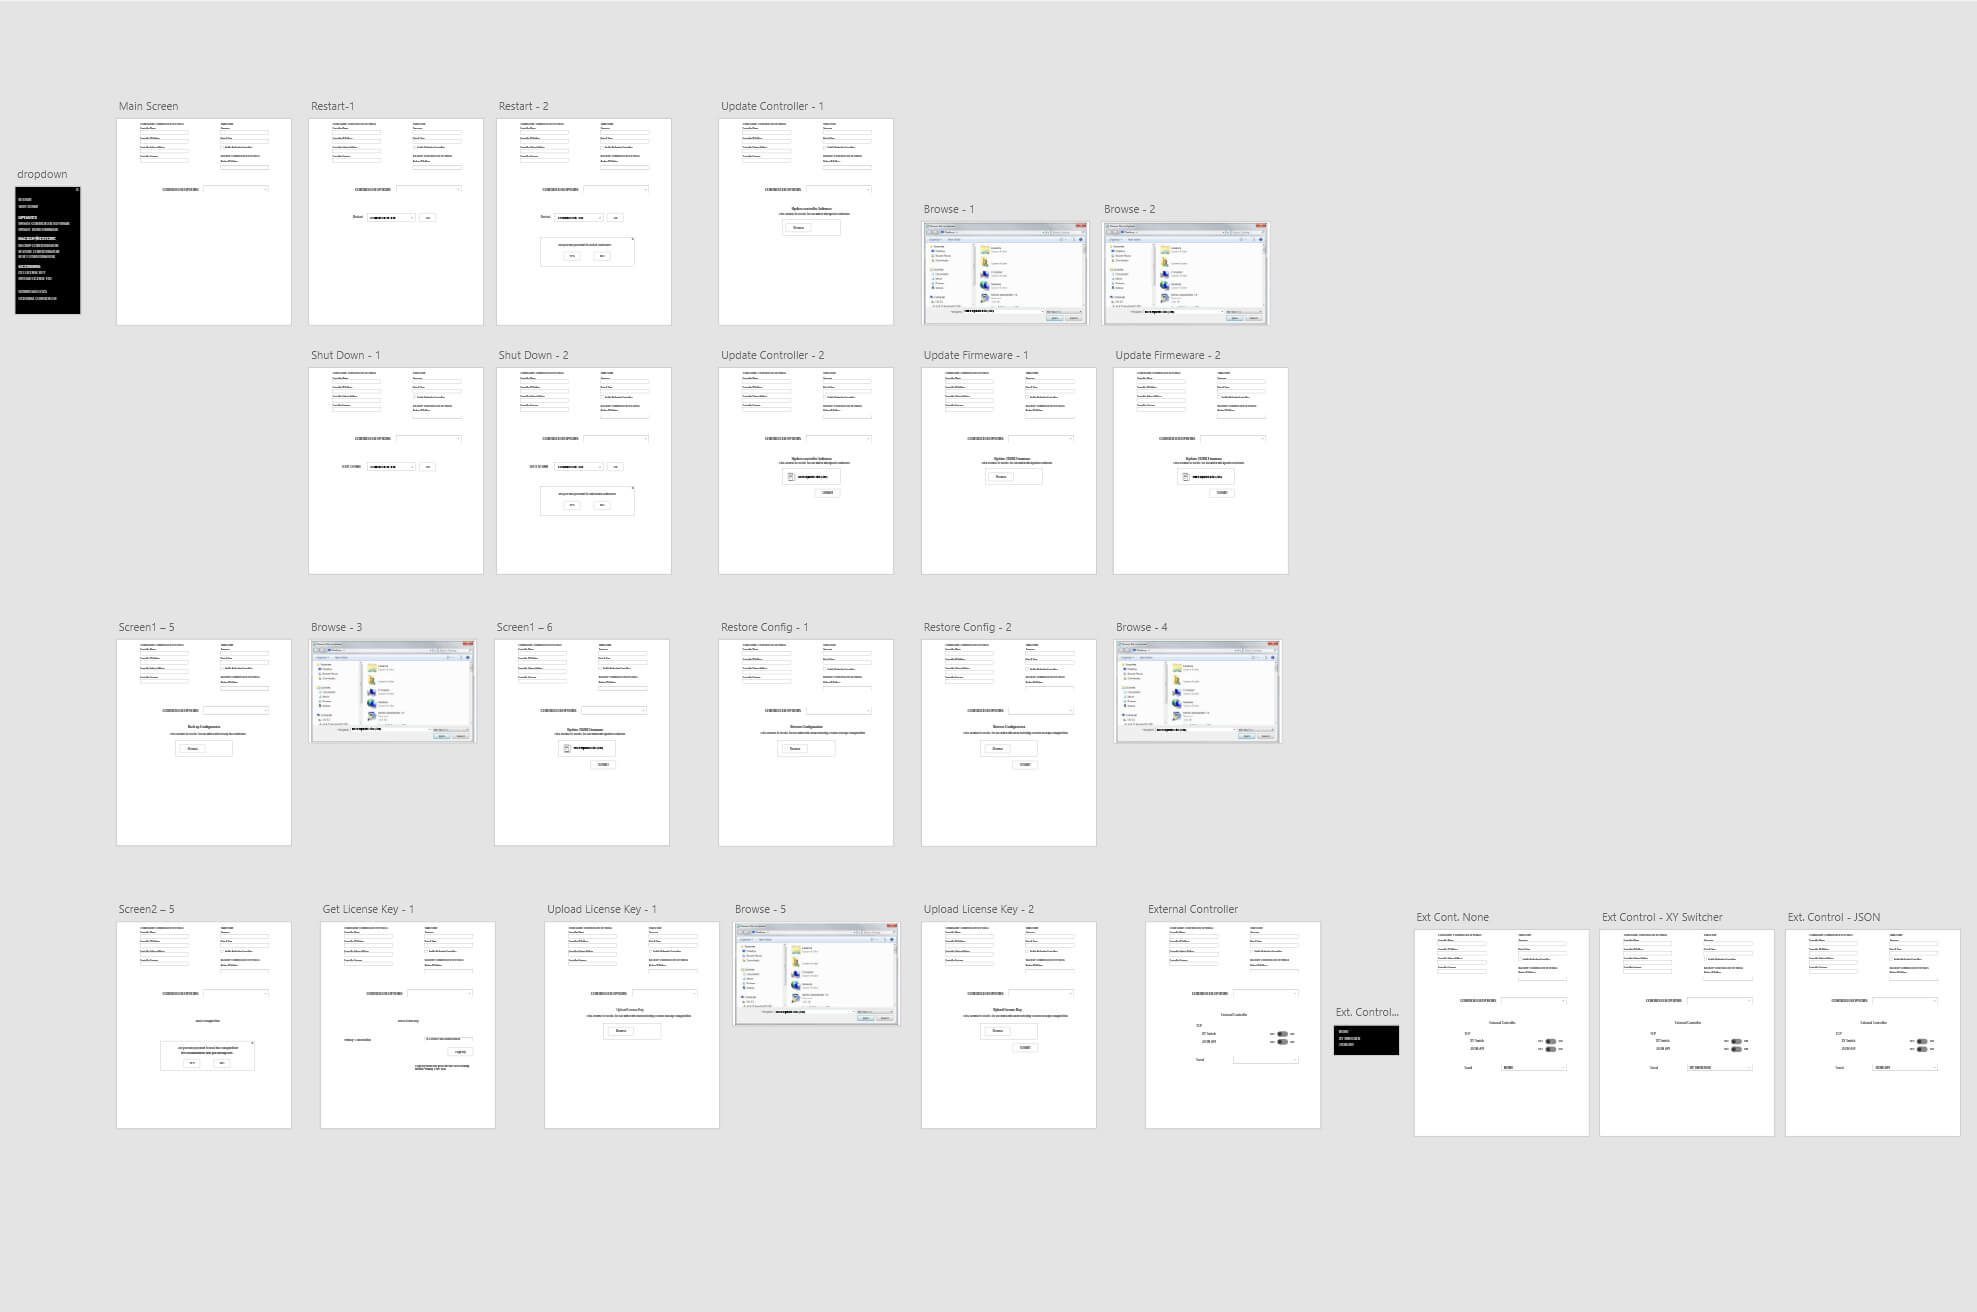Click file icon in Update Controller - 2 artboard

click(791, 477)
